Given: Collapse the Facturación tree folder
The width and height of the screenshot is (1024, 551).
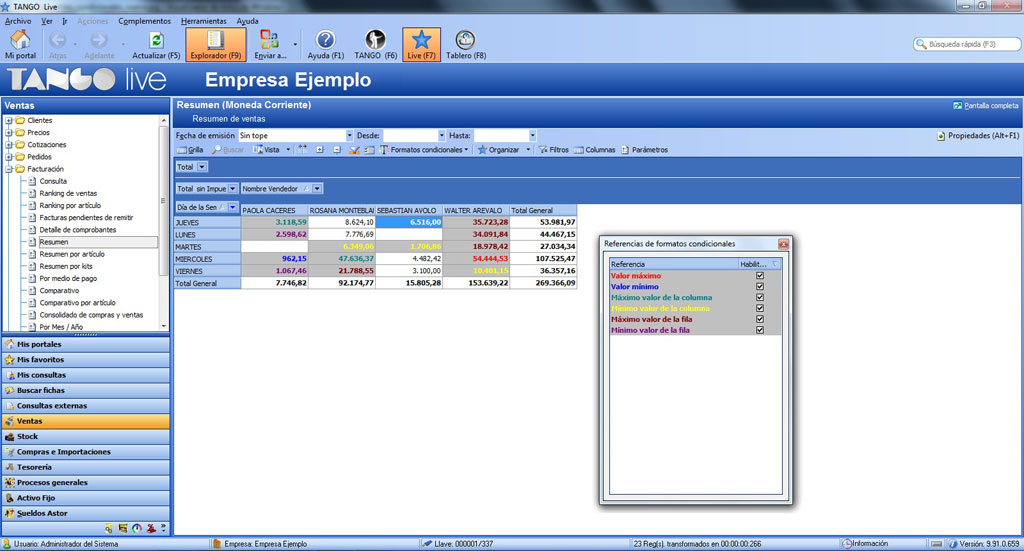Looking at the screenshot, I should pyautogui.click(x=9, y=169).
